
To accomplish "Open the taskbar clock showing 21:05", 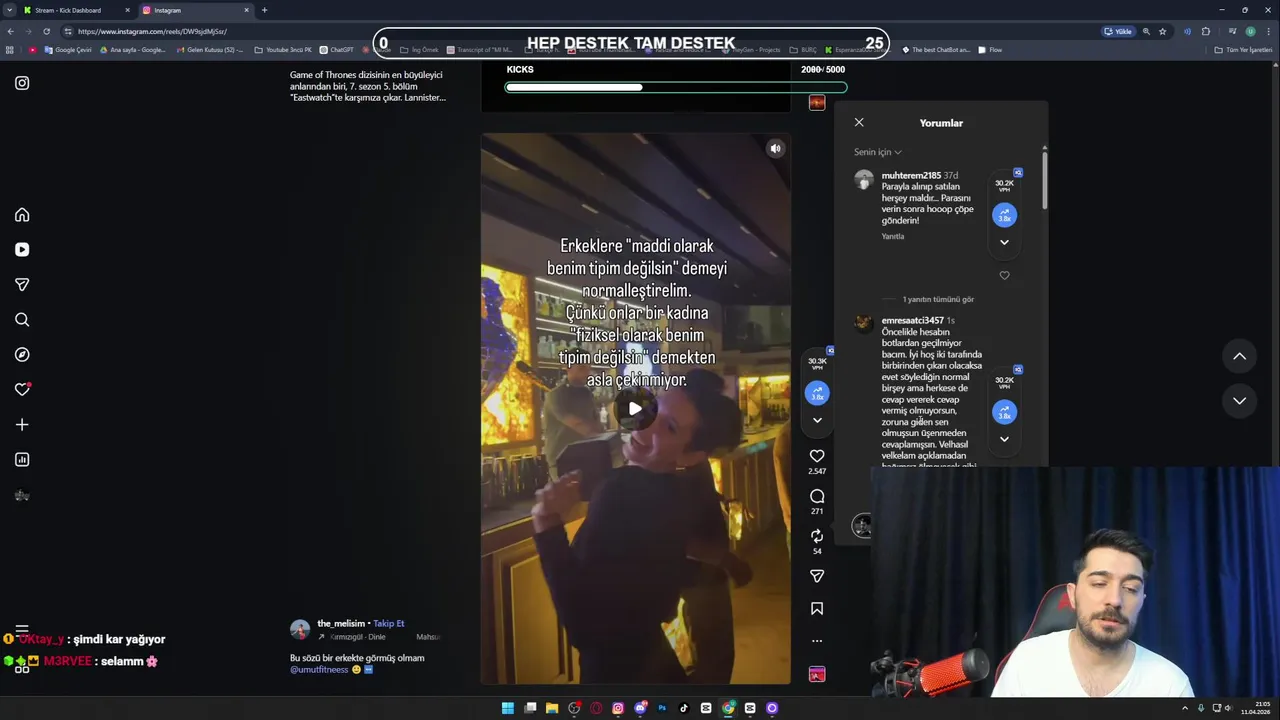I will point(1256,708).
